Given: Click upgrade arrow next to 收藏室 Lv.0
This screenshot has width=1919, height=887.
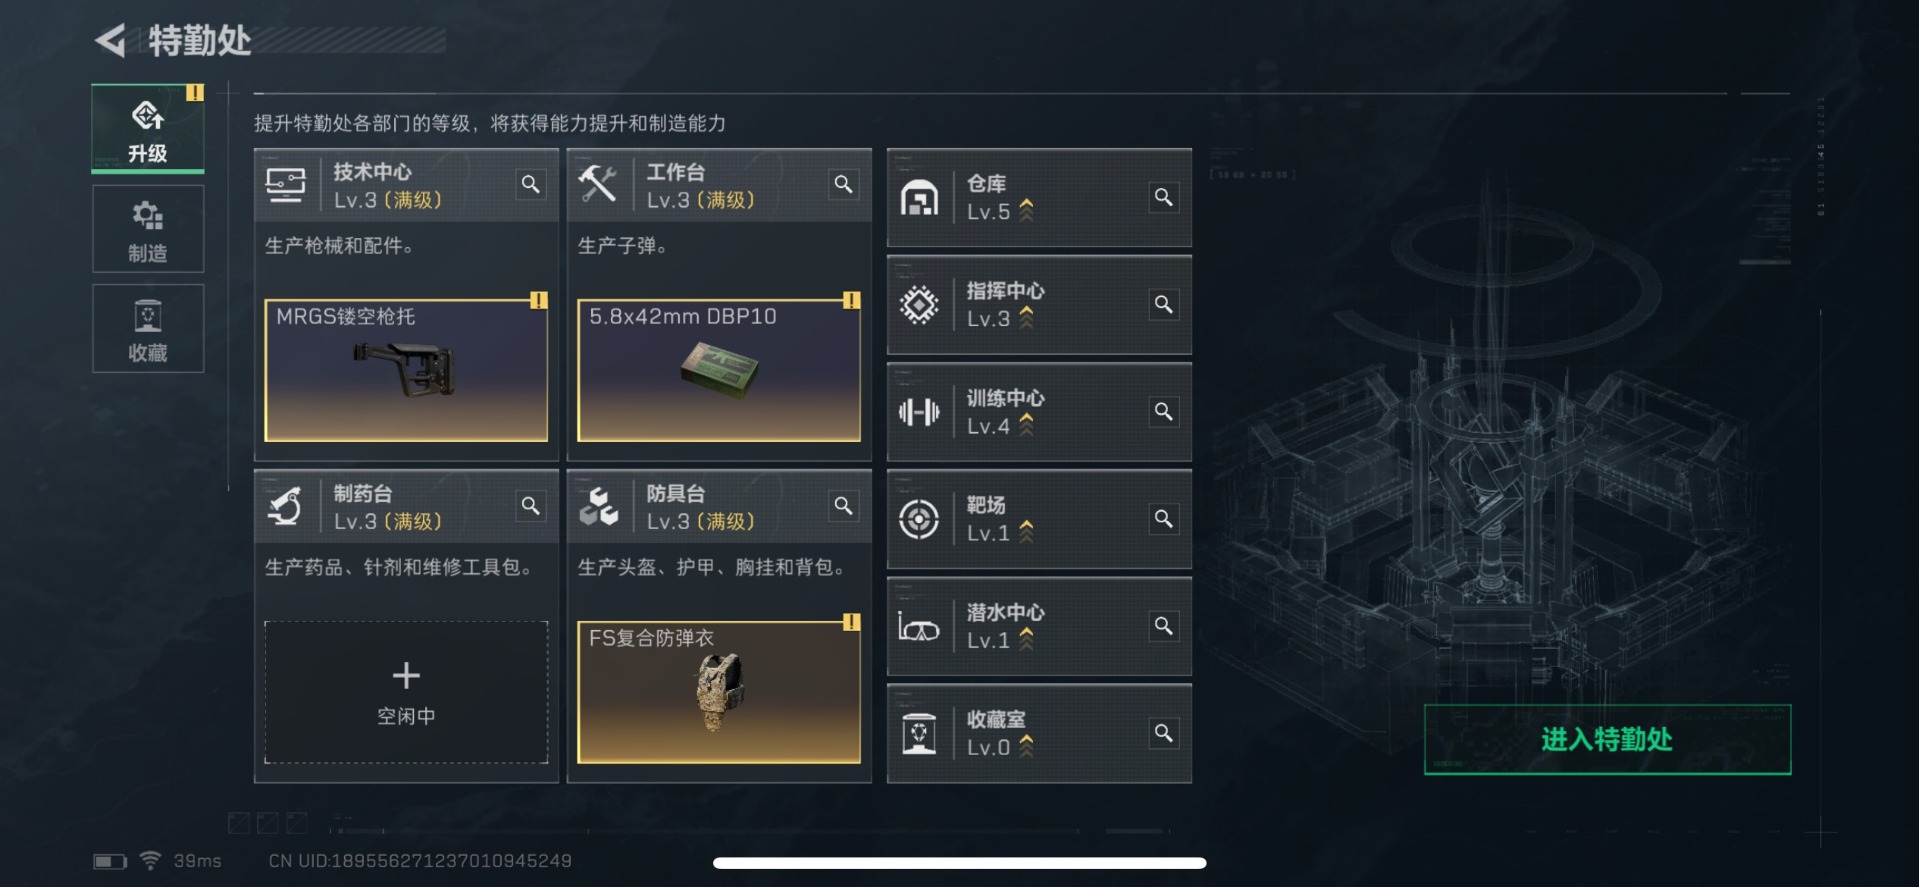Looking at the screenshot, I should 1026,746.
